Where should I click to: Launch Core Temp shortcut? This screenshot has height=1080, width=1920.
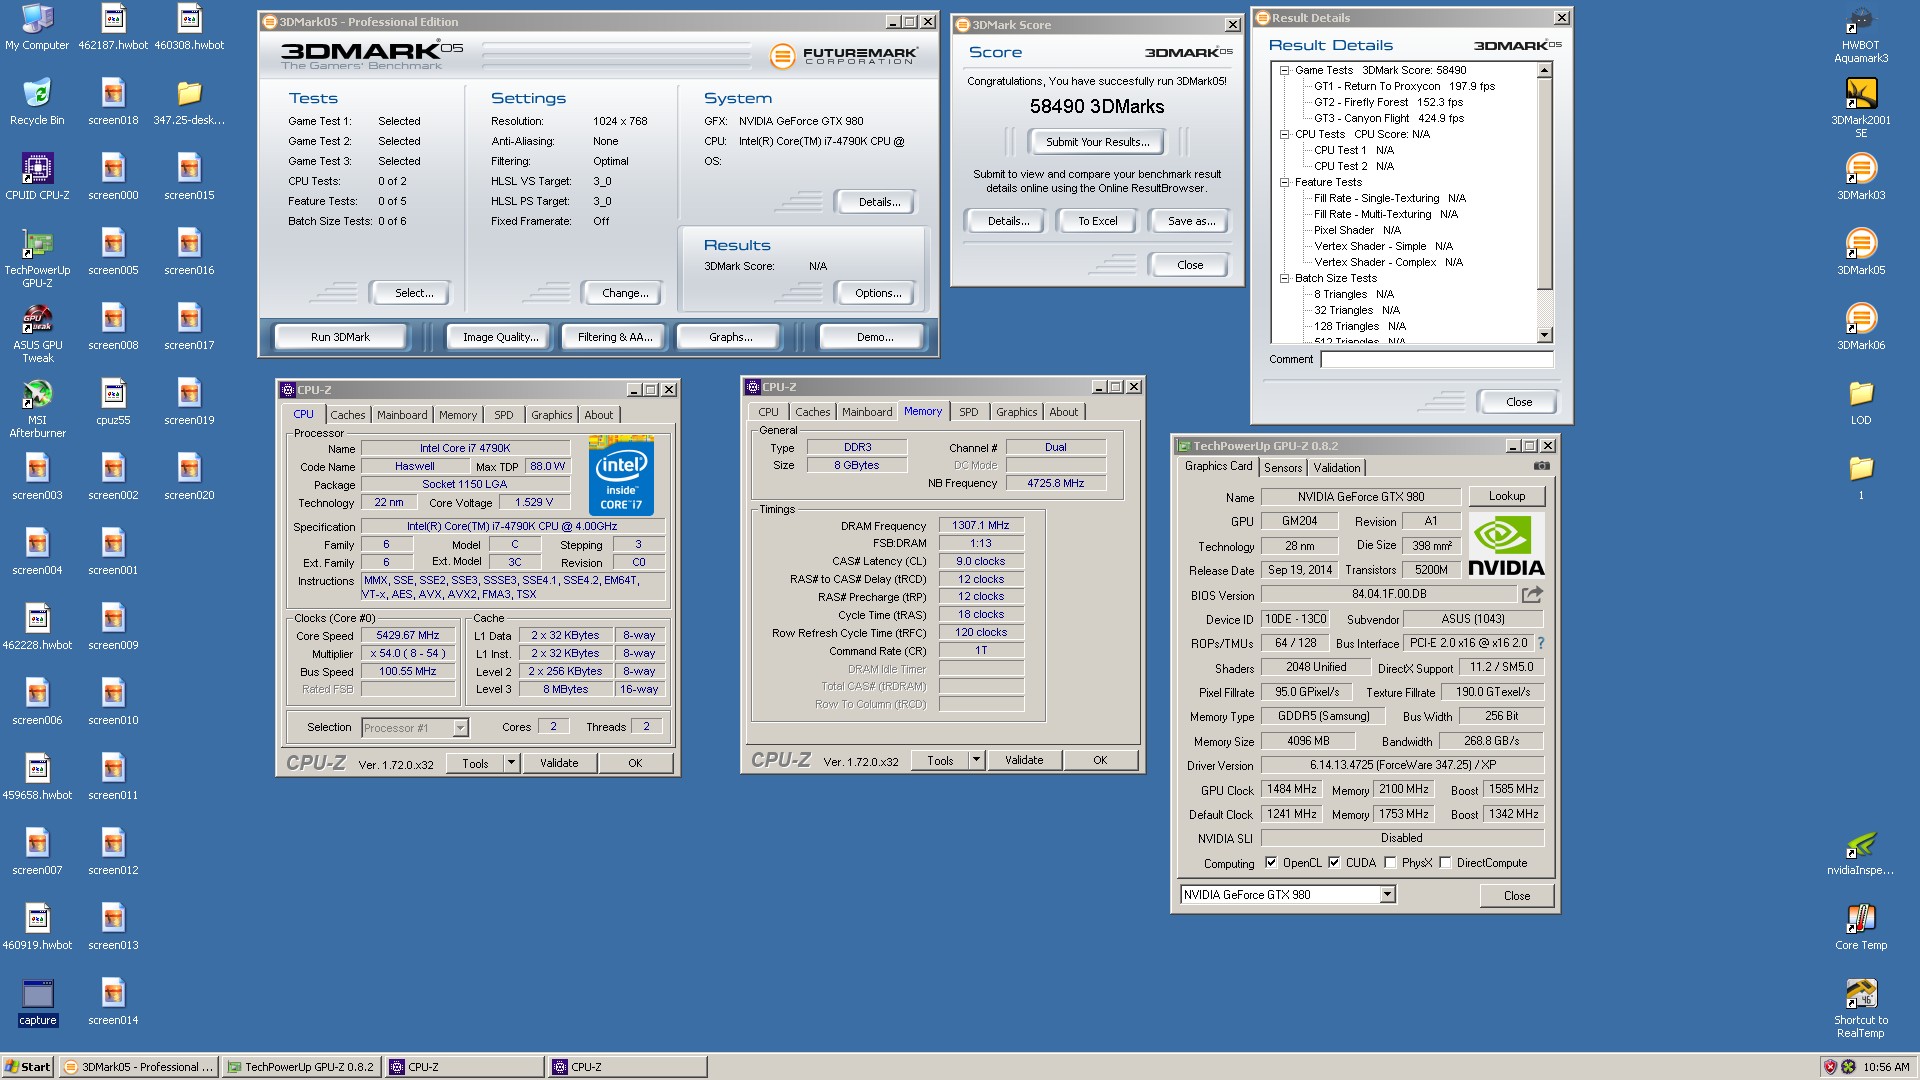tap(1861, 927)
